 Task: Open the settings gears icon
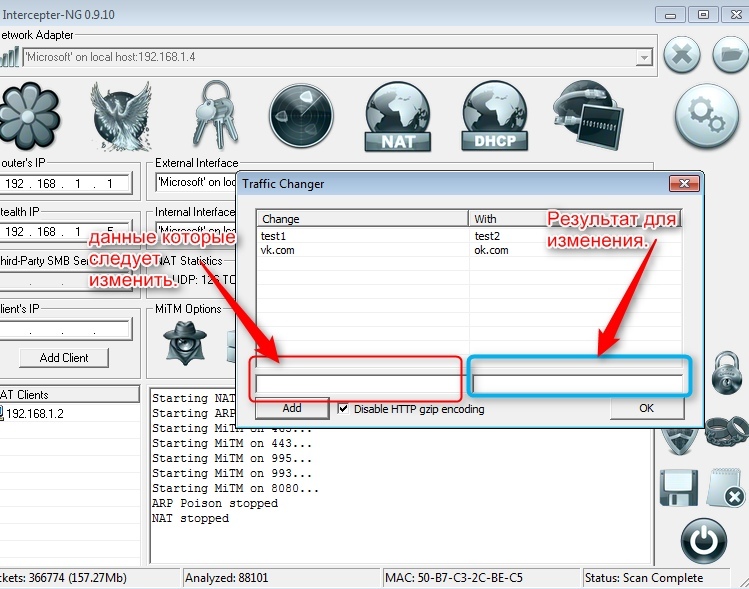[x=706, y=116]
